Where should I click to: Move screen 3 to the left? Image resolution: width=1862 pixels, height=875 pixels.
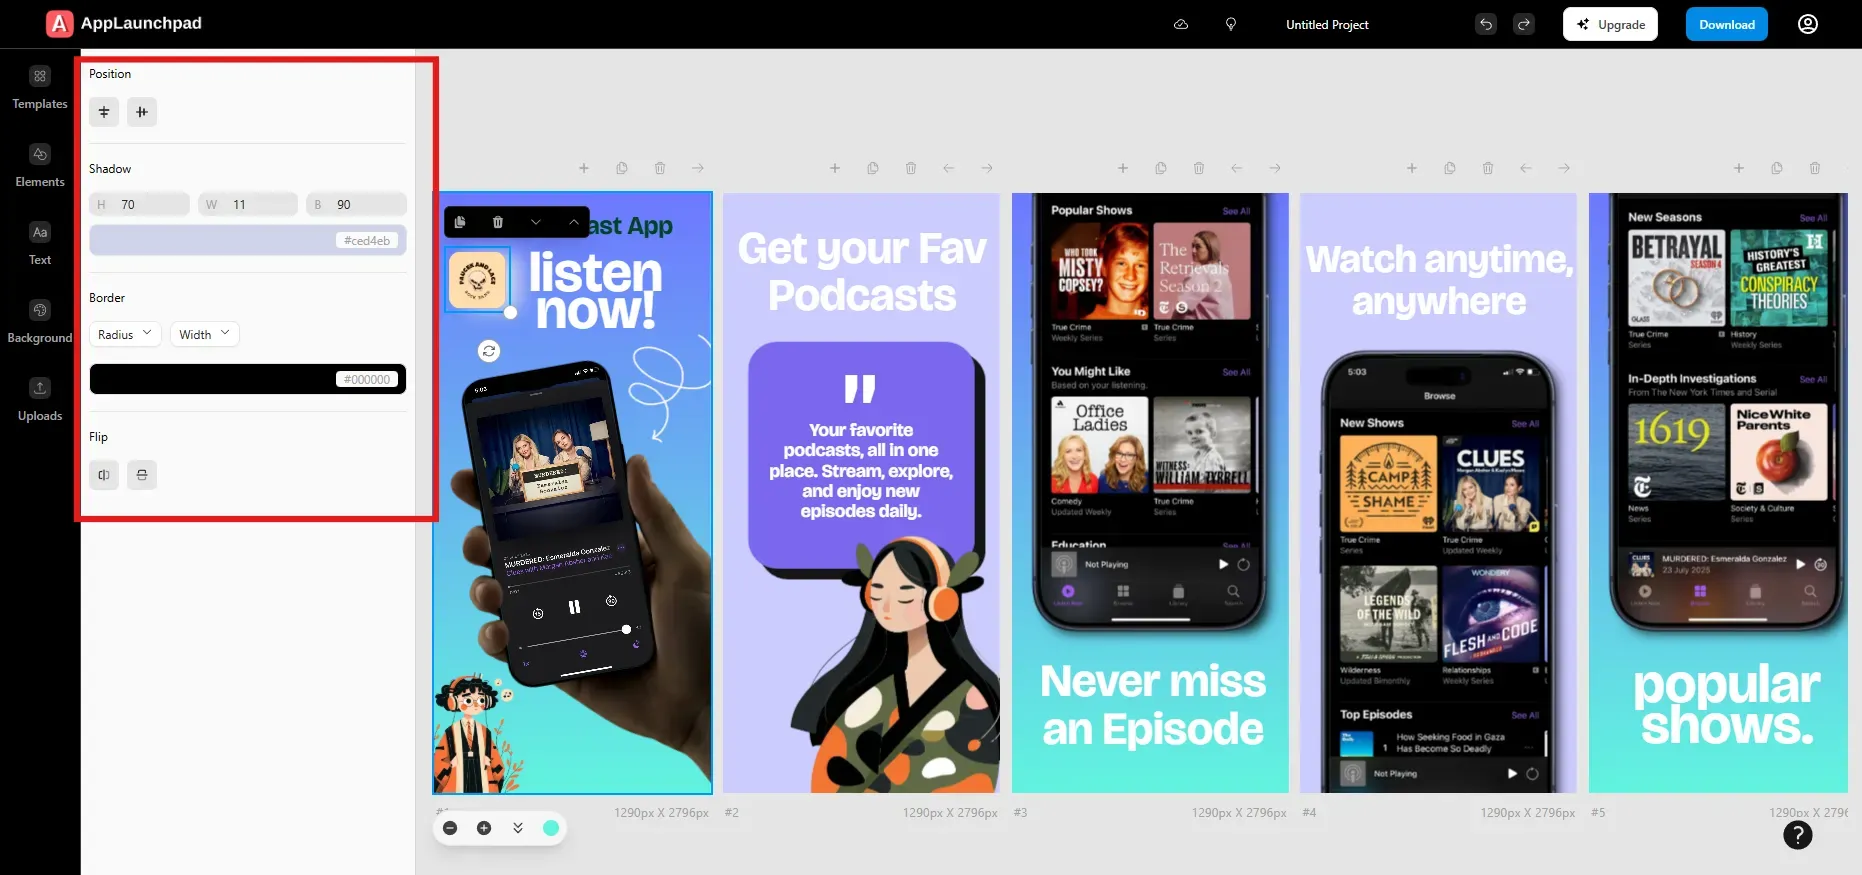tap(1237, 168)
